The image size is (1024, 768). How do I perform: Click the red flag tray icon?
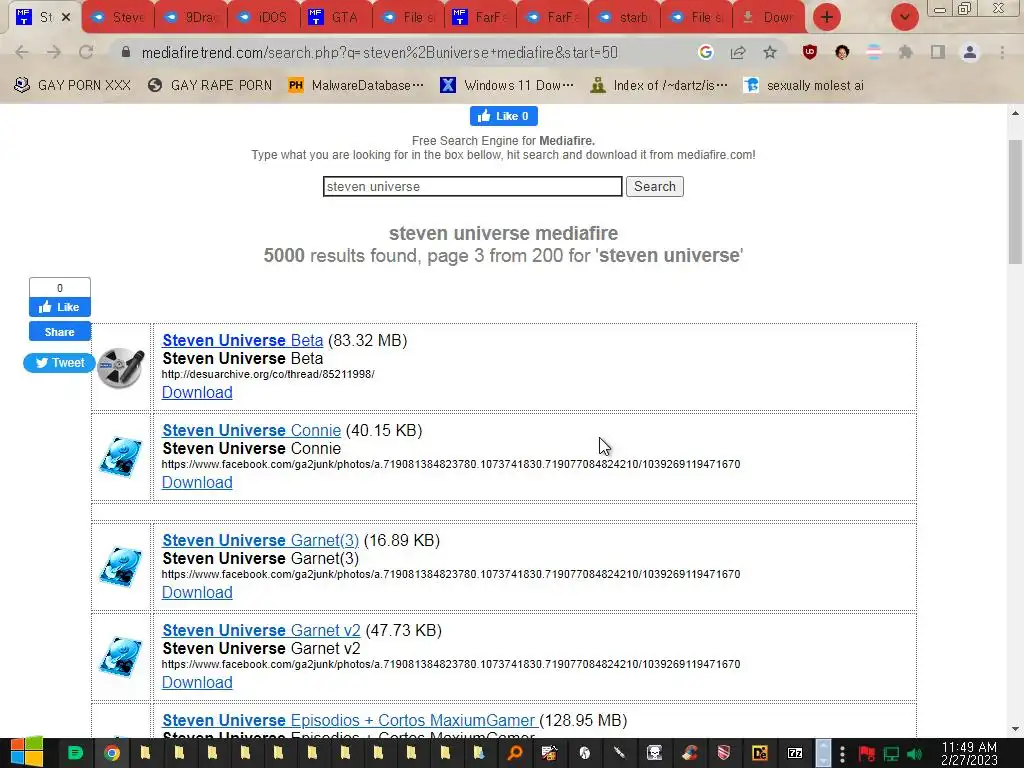pyautogui.click(x=867, y=754)
